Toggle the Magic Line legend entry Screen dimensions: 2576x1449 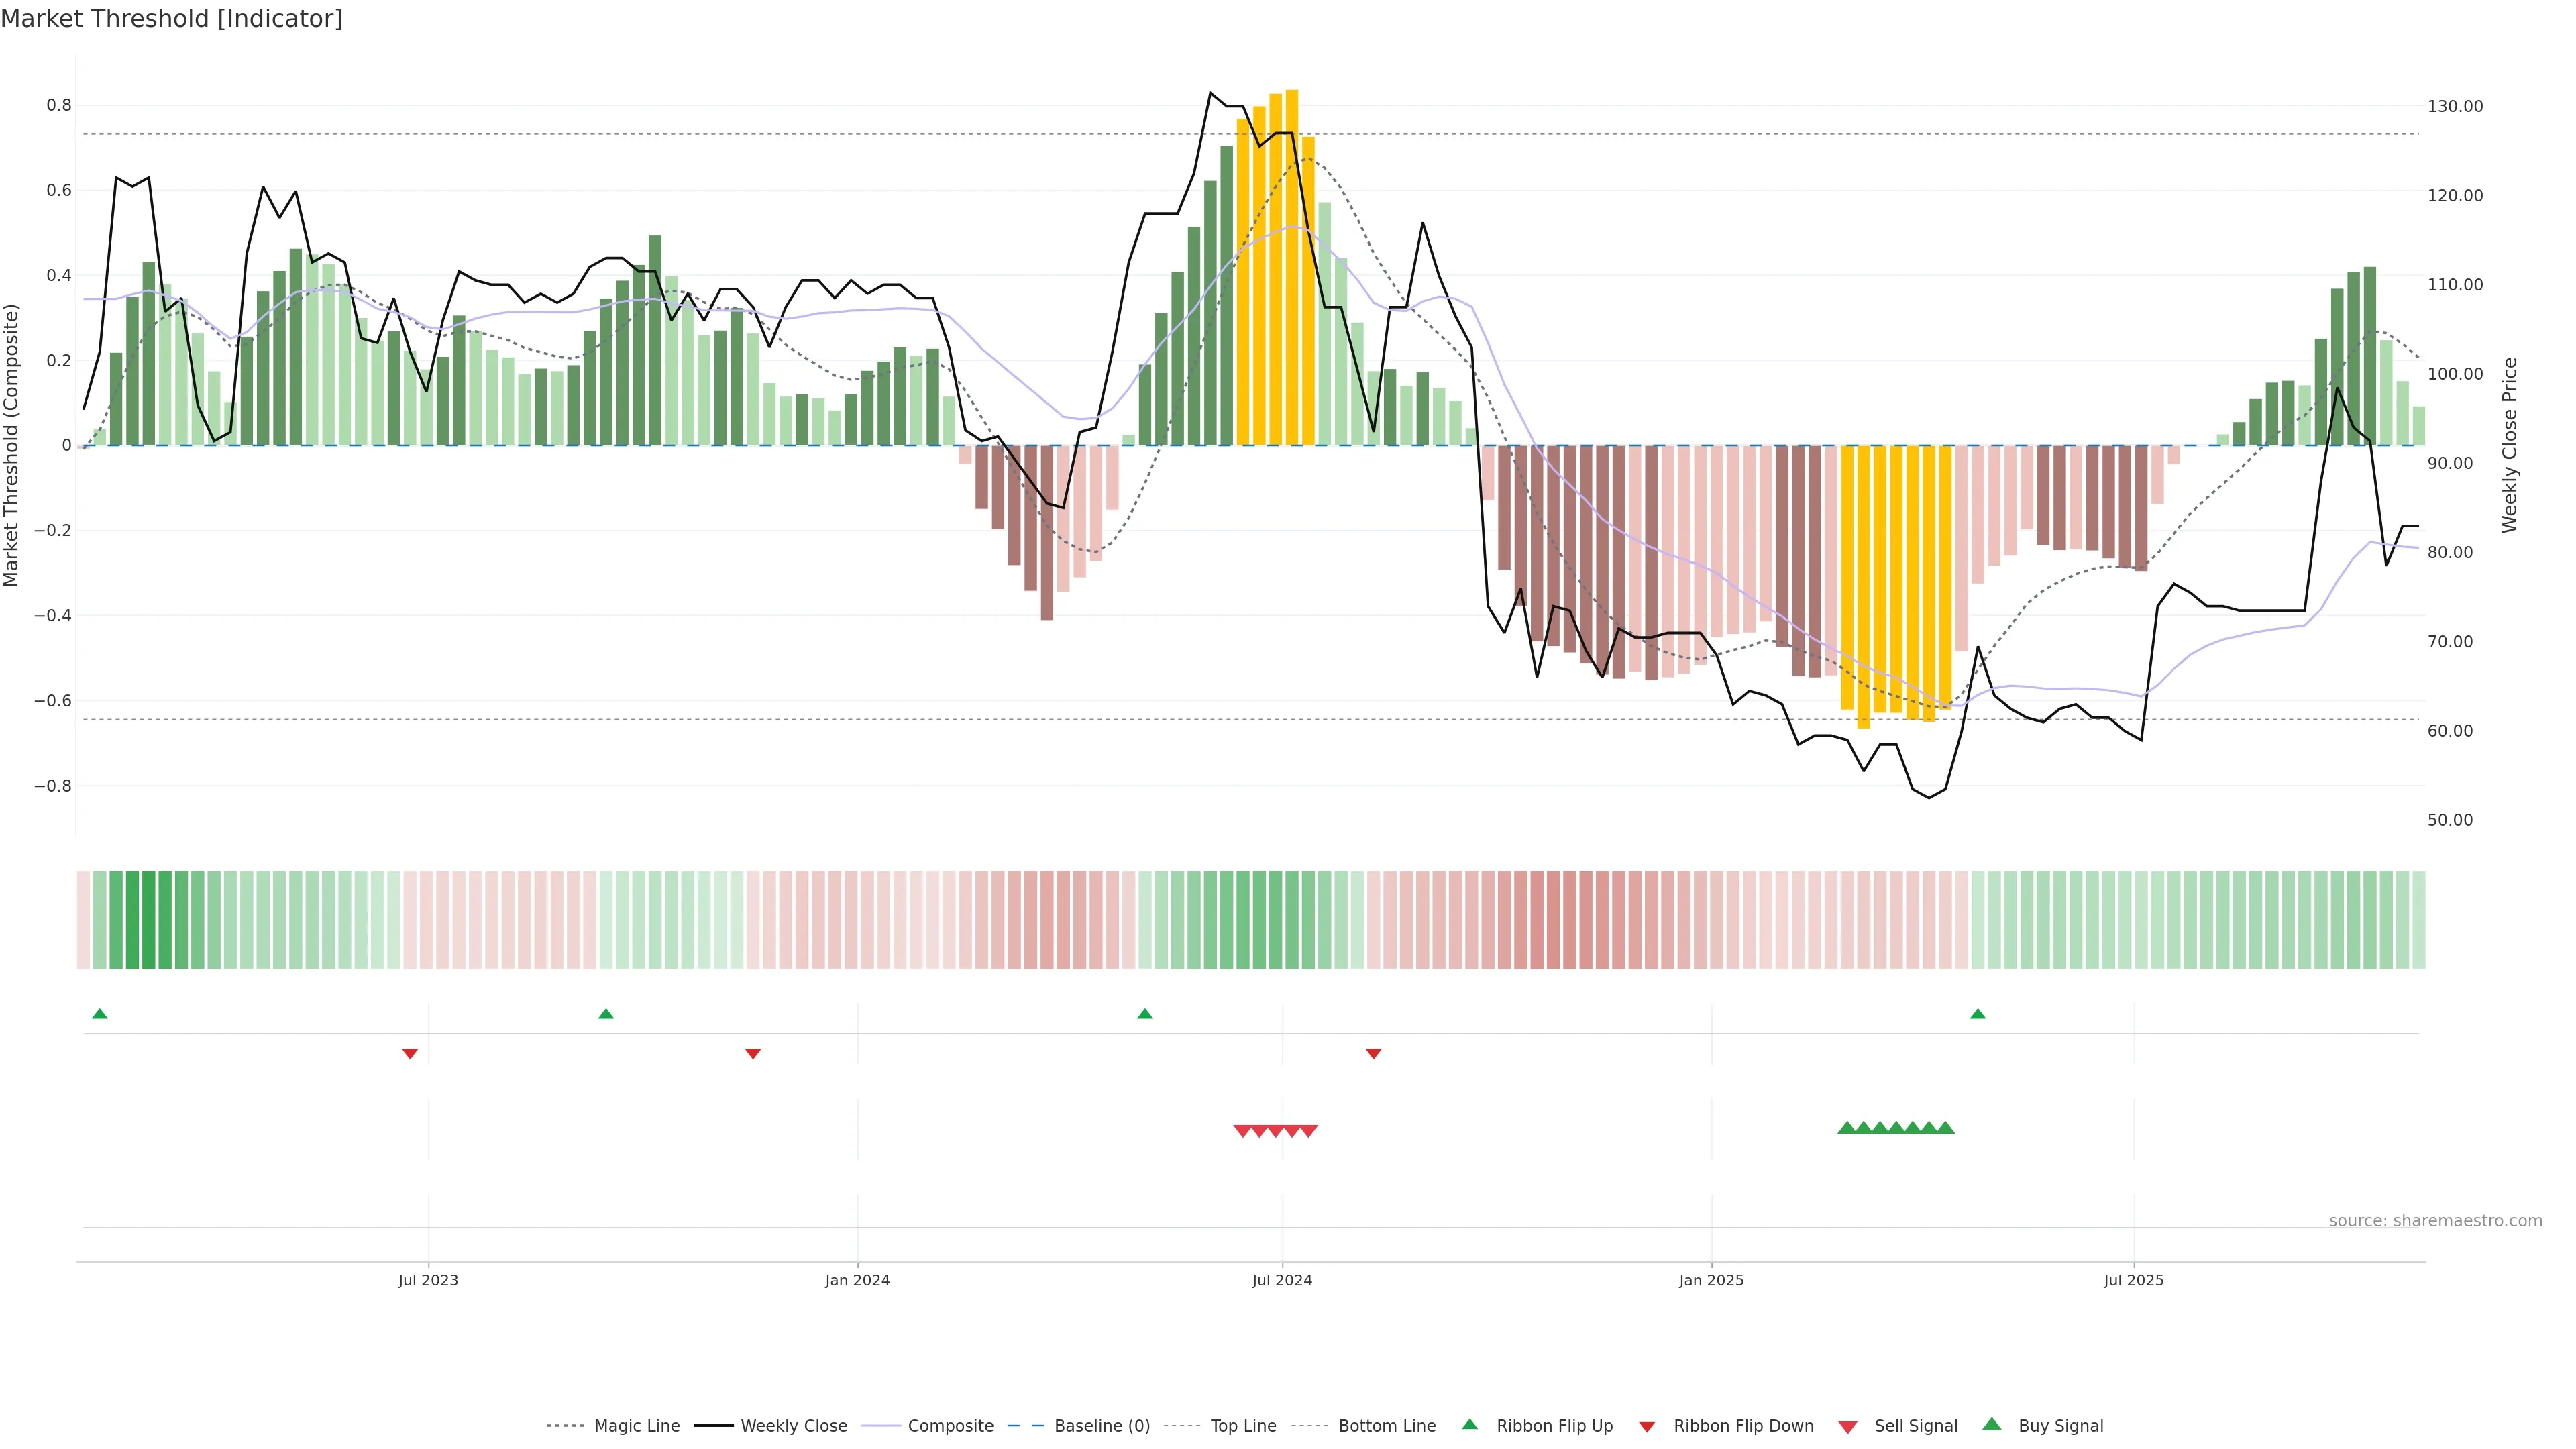click(x=636, y=1426)
